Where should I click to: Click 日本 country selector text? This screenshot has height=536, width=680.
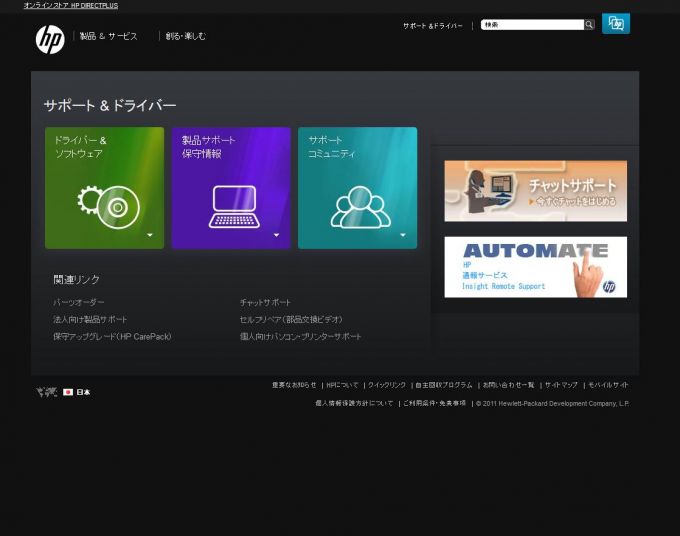click(84, 392)
